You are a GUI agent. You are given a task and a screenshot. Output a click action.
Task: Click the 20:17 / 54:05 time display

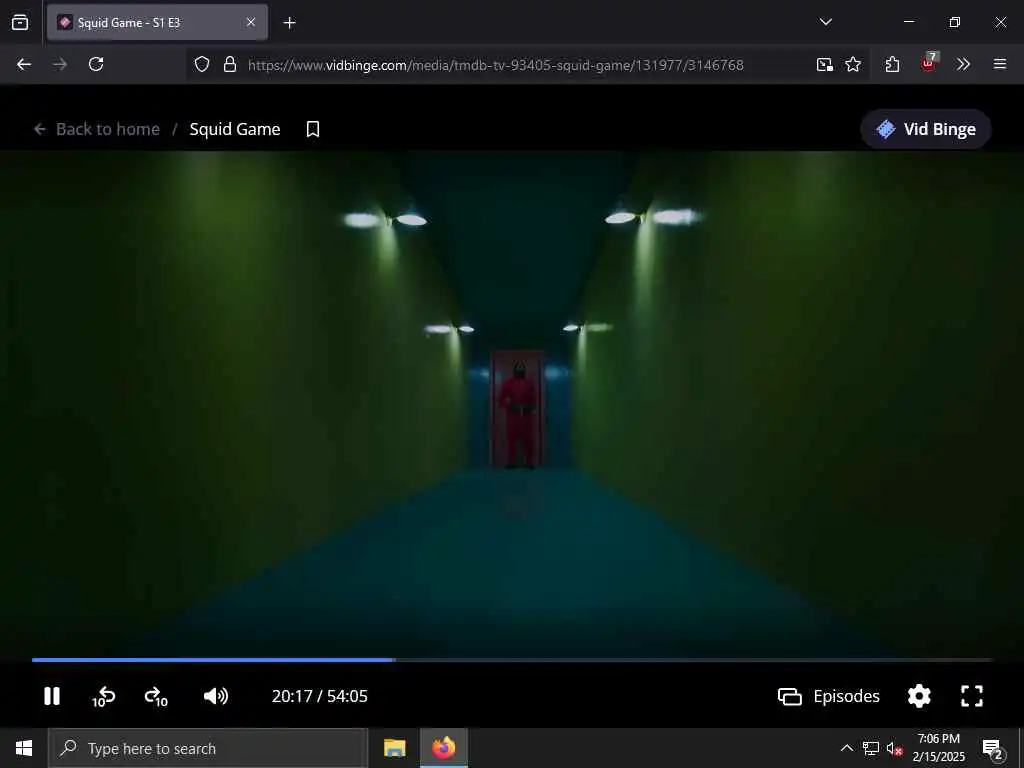[320, 696]
